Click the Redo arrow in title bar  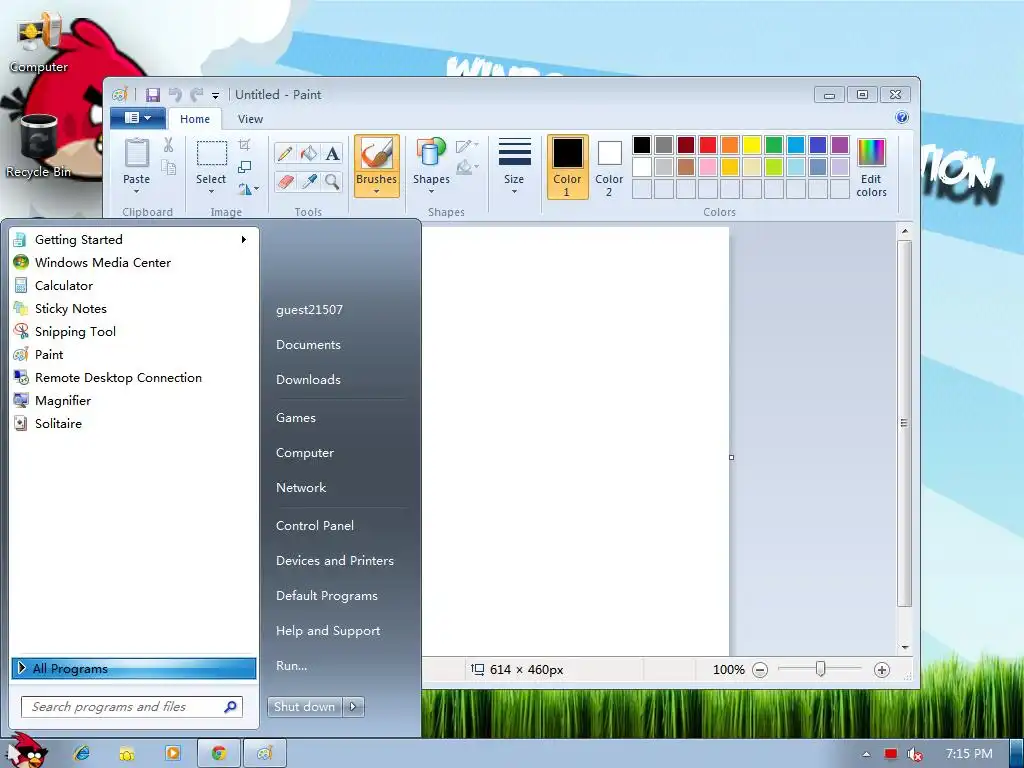coord(196,95)
